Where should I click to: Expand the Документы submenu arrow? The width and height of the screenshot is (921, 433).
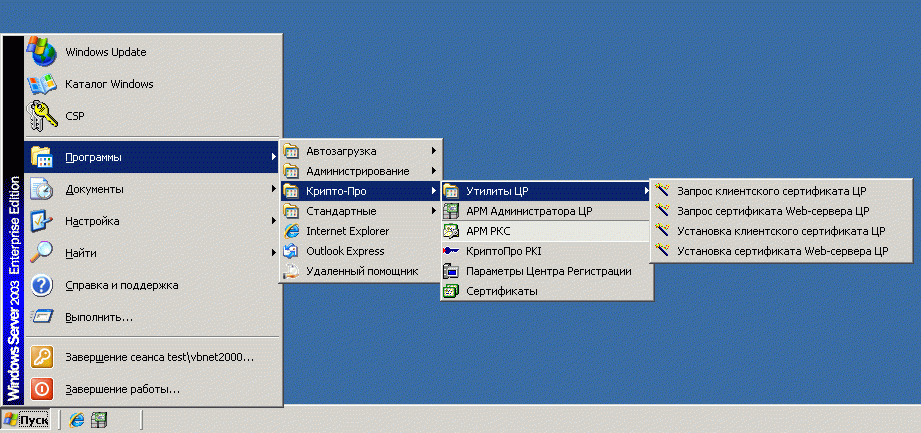[x=274, y=189]
